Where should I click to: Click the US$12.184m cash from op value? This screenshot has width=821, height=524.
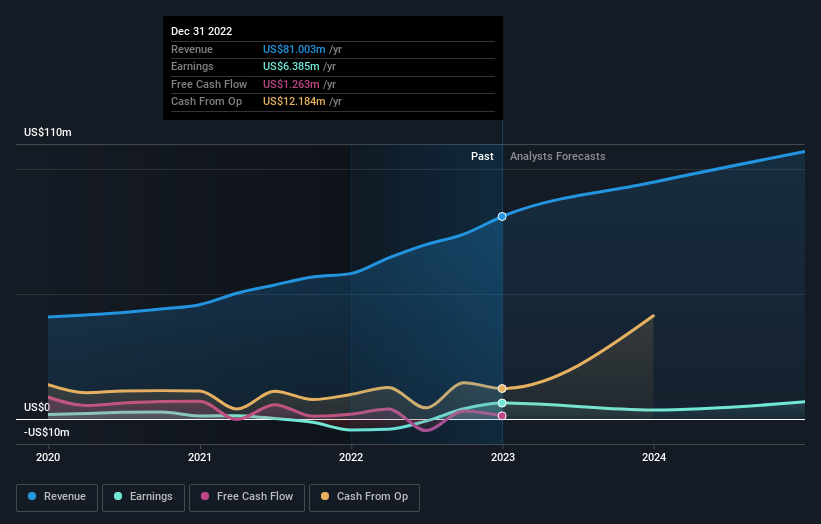click(x=294, y=102)
